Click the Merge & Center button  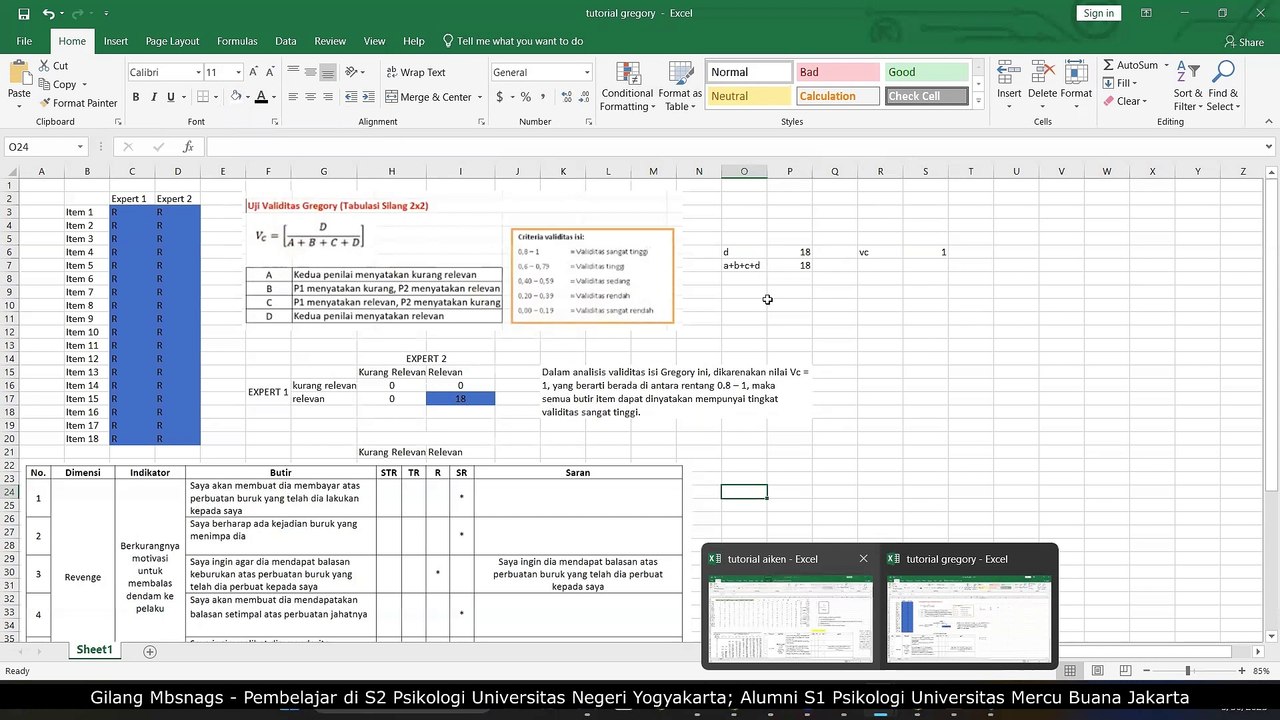428,97
